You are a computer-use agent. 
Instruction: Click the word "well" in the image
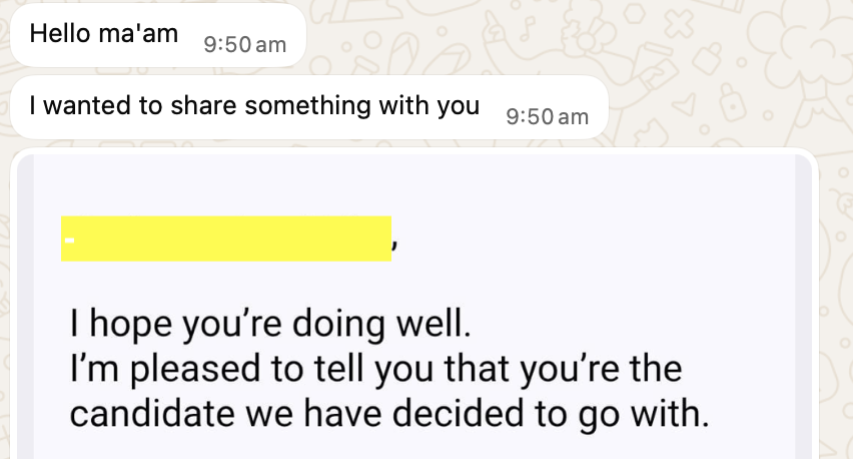point(435,325)
